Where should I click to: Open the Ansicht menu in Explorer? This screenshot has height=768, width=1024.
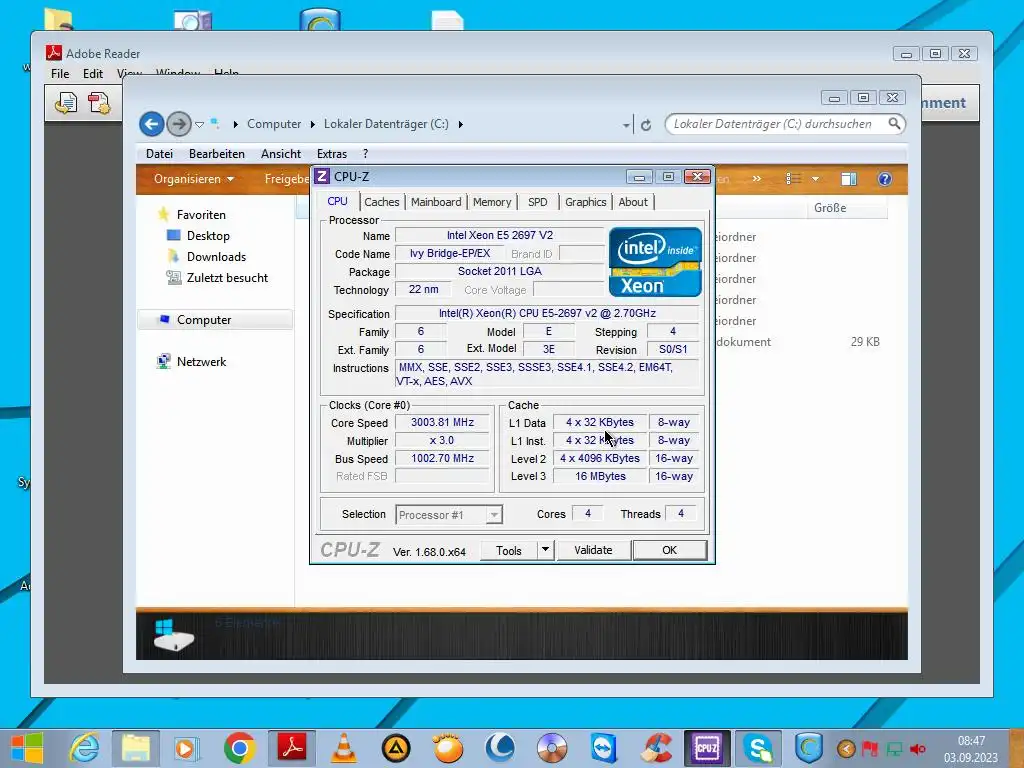coord(281,154)
